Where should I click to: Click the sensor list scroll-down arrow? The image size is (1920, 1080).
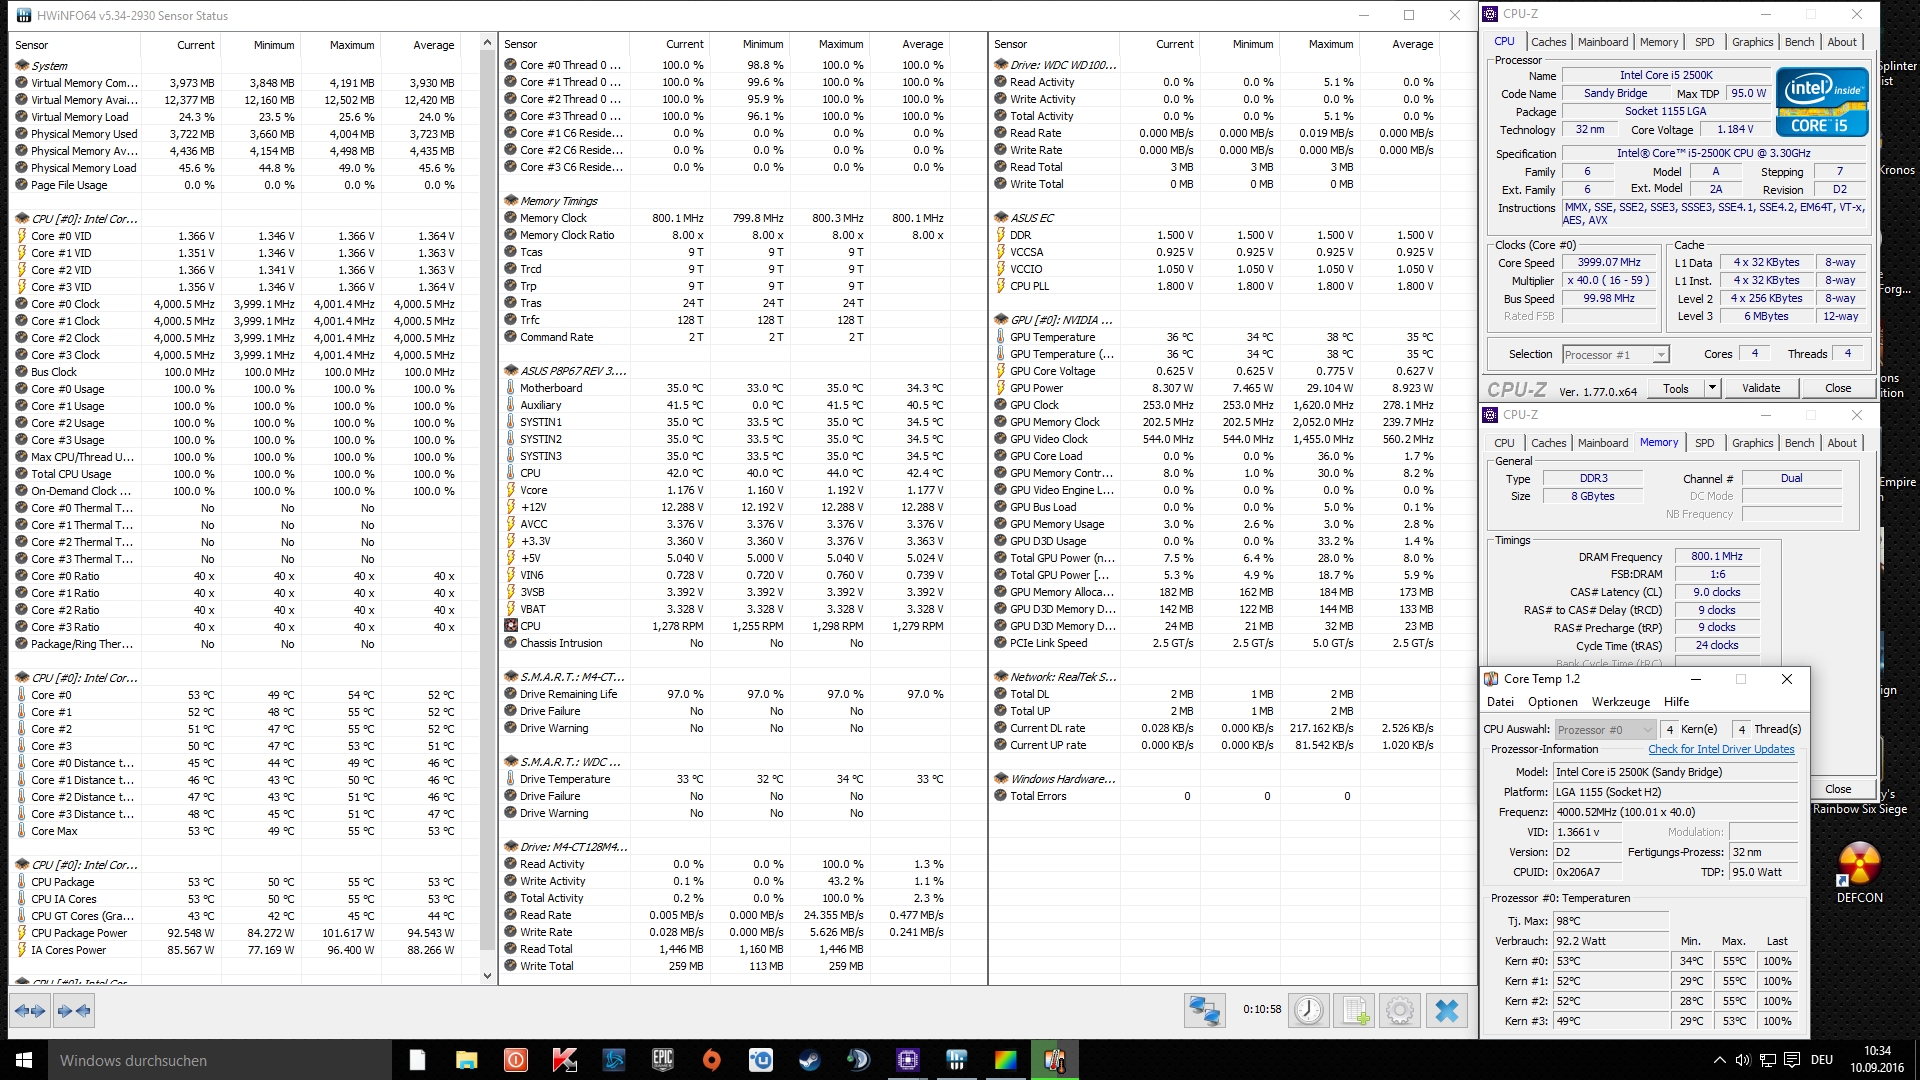[x=487, y=976]
